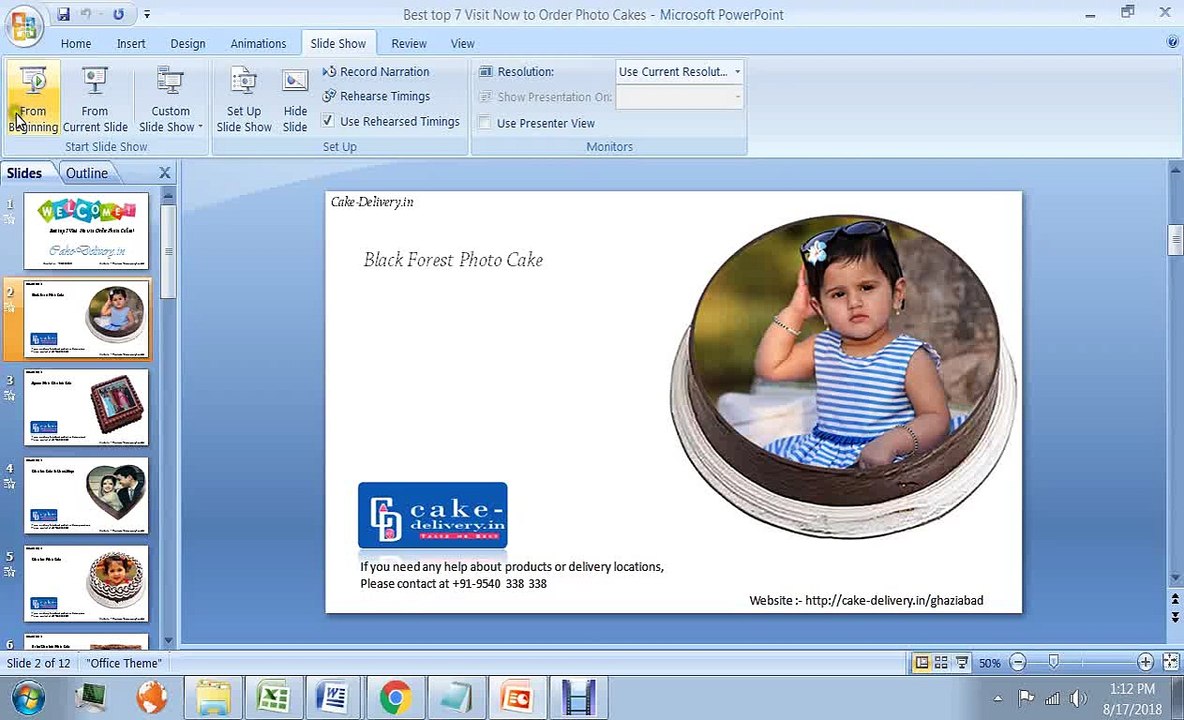This screenshot has height=720, width=1184.
Task: Switch to the Animations tab
Action: coord(258,44)
